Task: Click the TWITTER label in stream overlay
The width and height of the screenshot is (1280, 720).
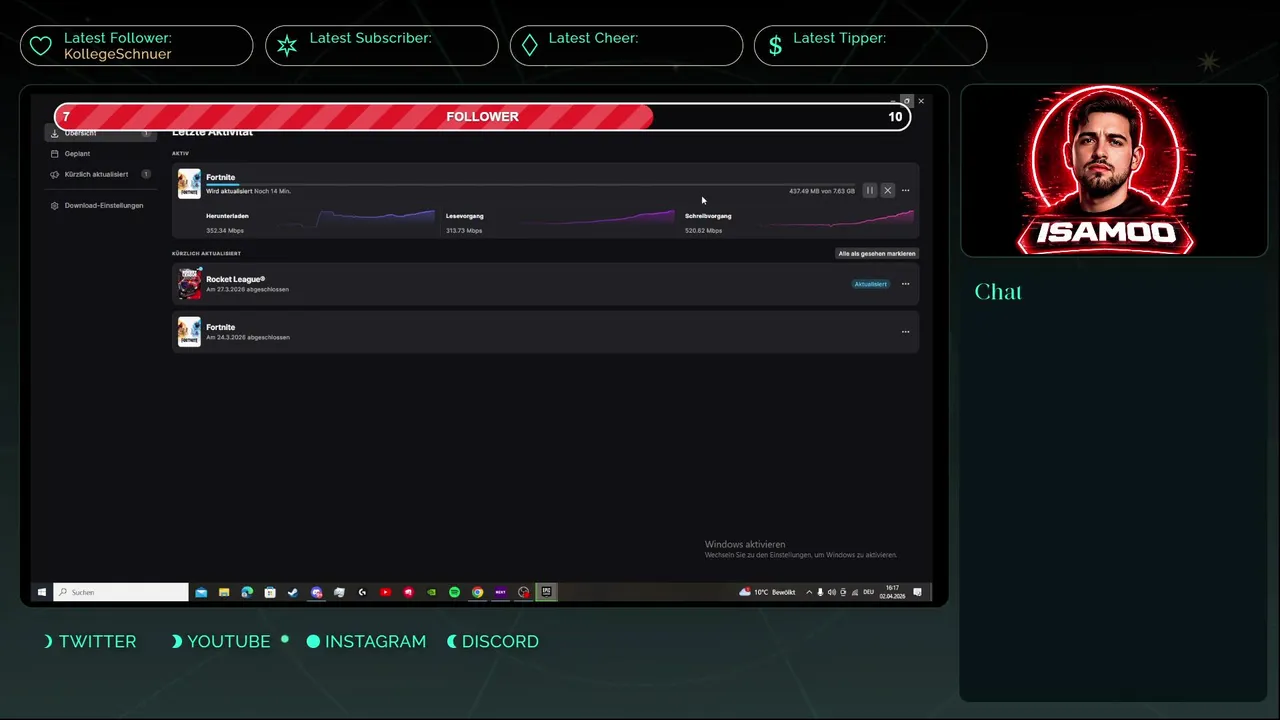Action: tap(97, 641)
